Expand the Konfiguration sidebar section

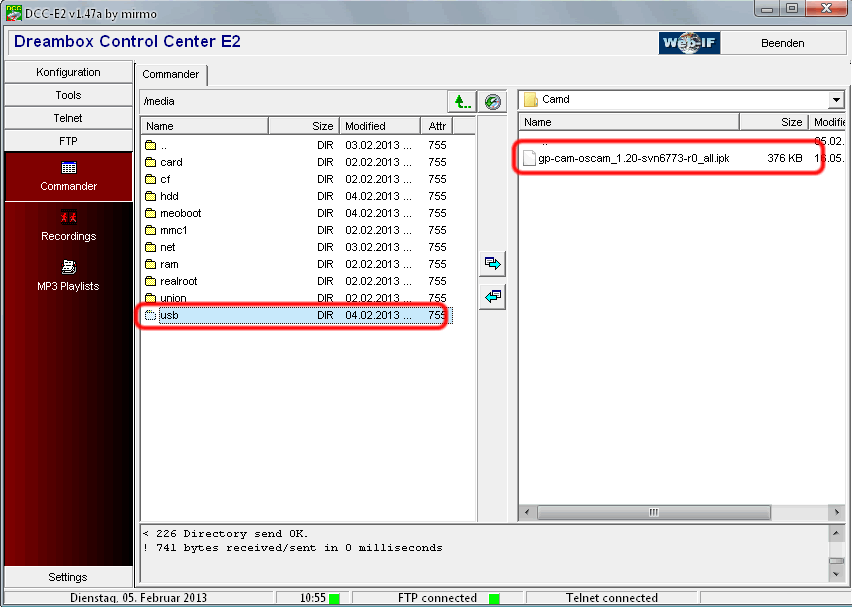coord(68,72)
